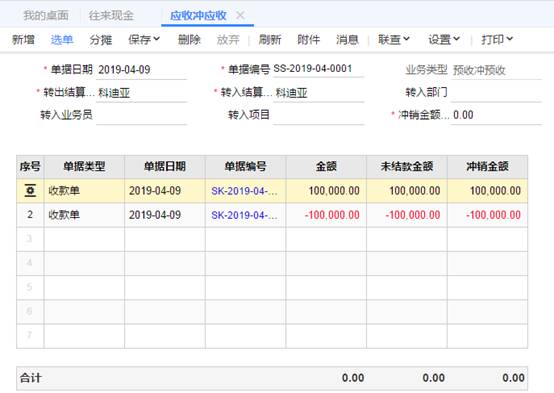Click the 删除 toolbar button
Image resolution: width=554 pixels, height=393 pixels.
(189, 39)
